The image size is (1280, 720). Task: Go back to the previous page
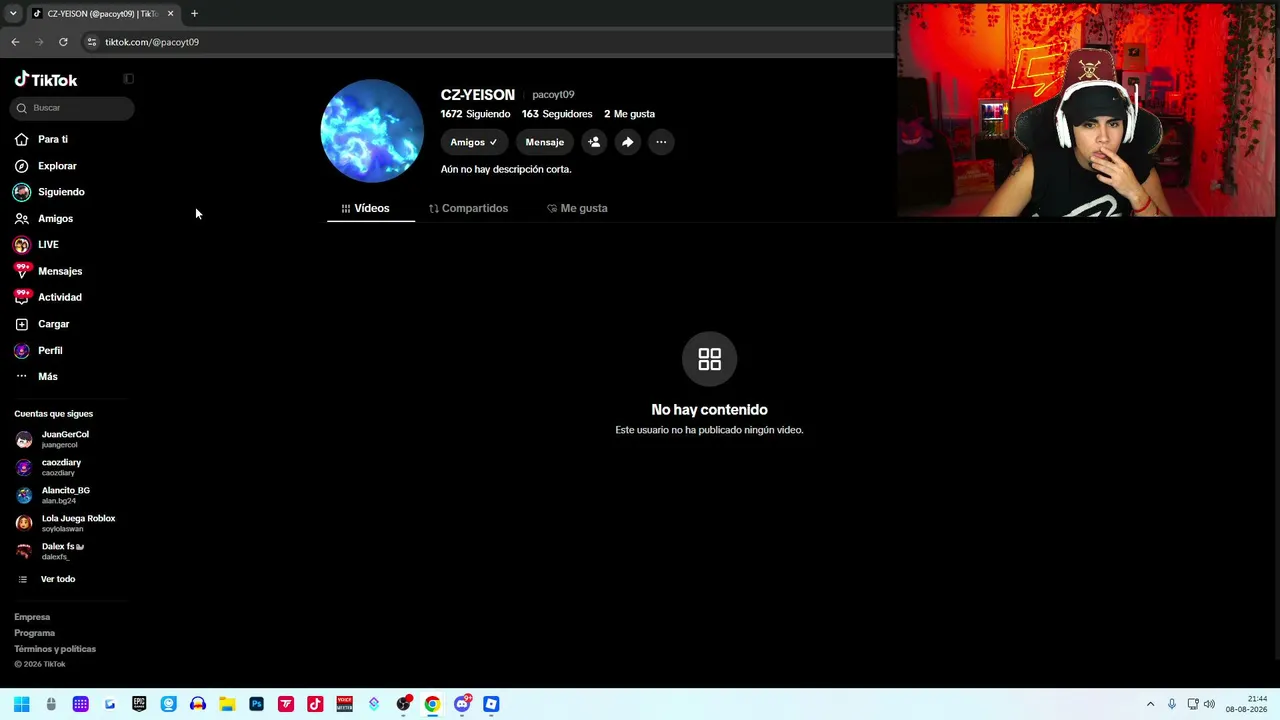[15, 42]
